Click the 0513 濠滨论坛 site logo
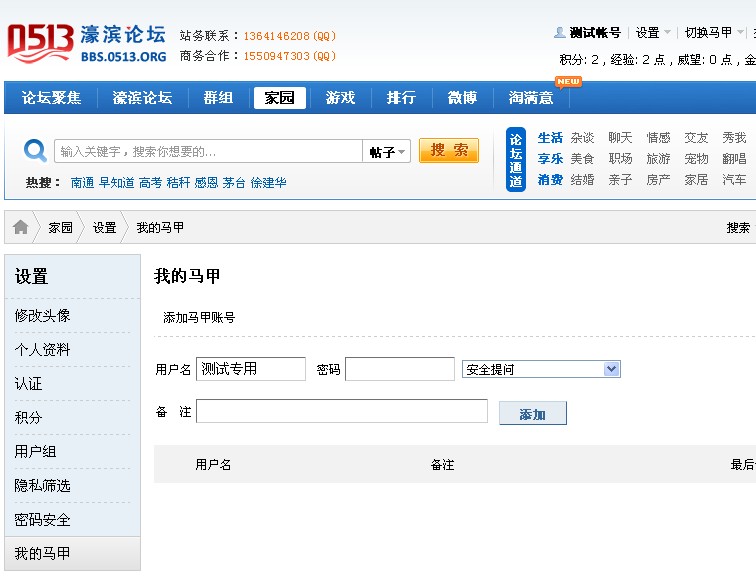 pos(87,44)
